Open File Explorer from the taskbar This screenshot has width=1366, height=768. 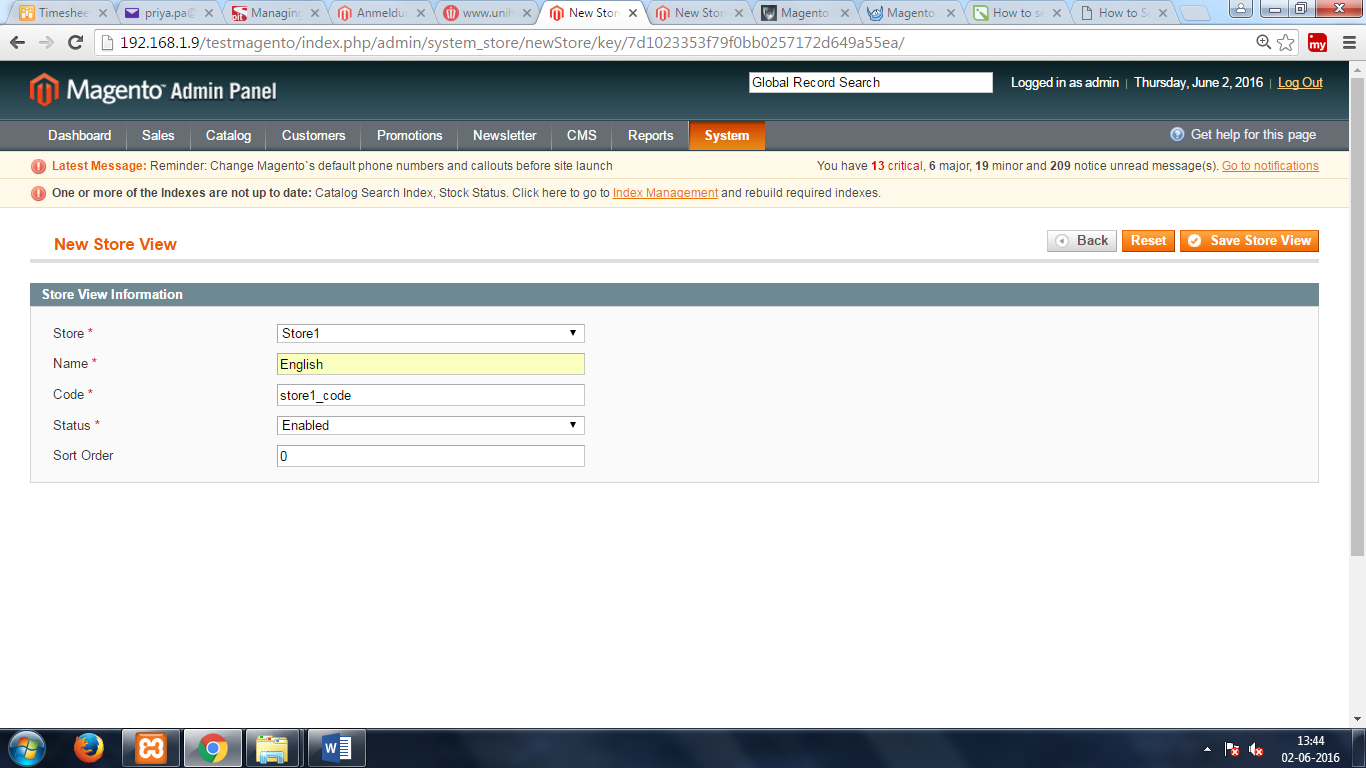[x=273, y=748]
